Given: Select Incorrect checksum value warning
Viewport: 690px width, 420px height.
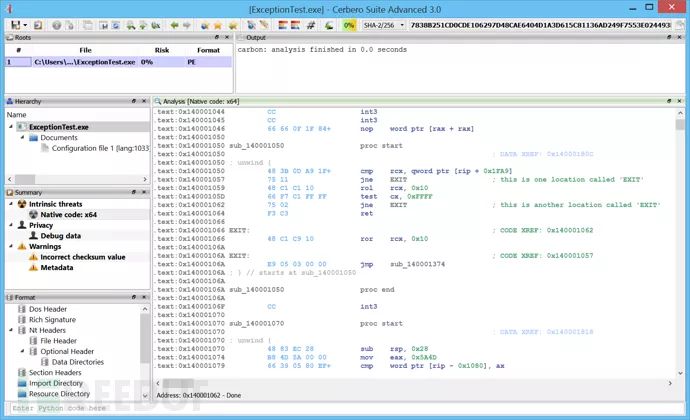Looking at the screenshot, I should (82, 257).
